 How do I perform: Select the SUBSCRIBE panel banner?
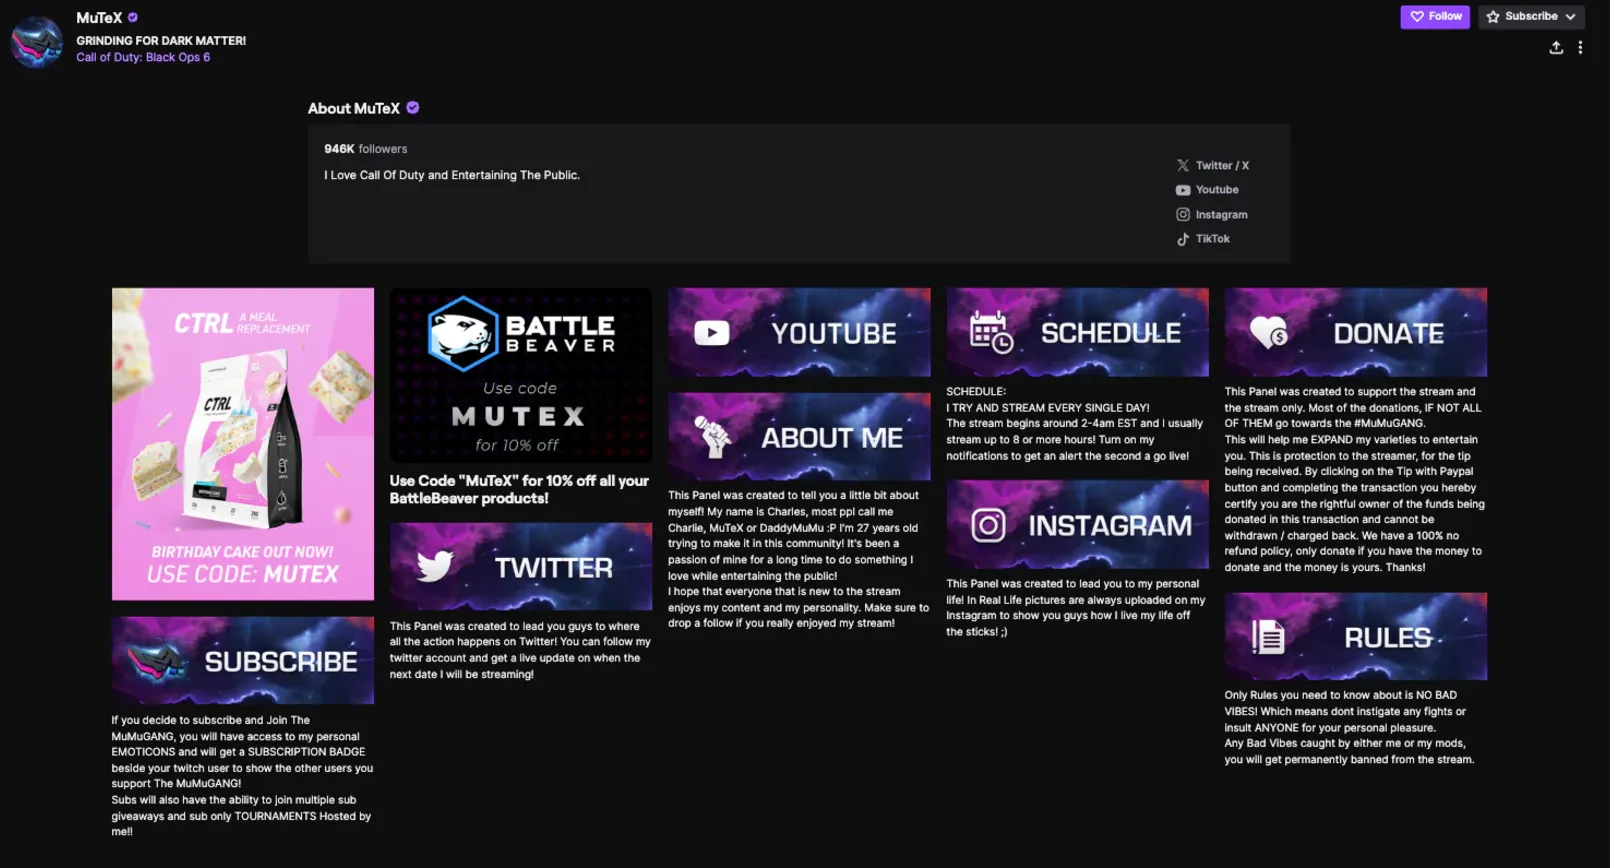point(243,660)
